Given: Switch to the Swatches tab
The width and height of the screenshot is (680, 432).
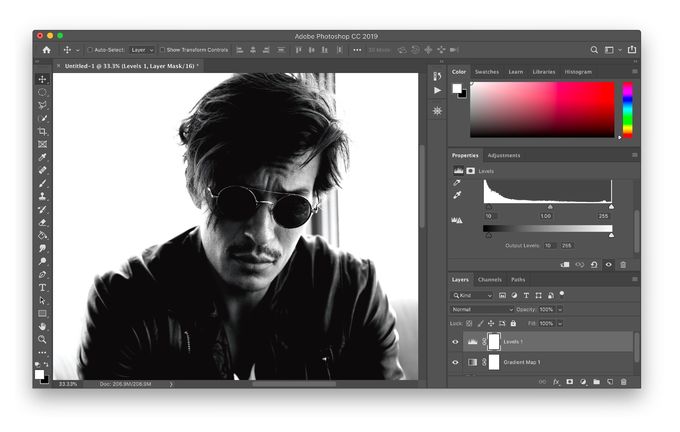Looking at the screenshot, I should [x=487, y=72].
